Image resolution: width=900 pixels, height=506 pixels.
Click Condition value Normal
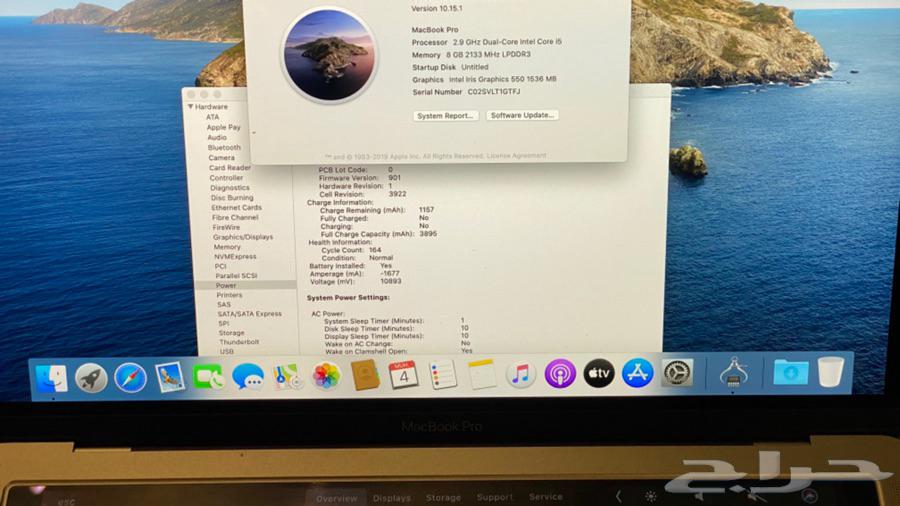[x=381, y=258]
